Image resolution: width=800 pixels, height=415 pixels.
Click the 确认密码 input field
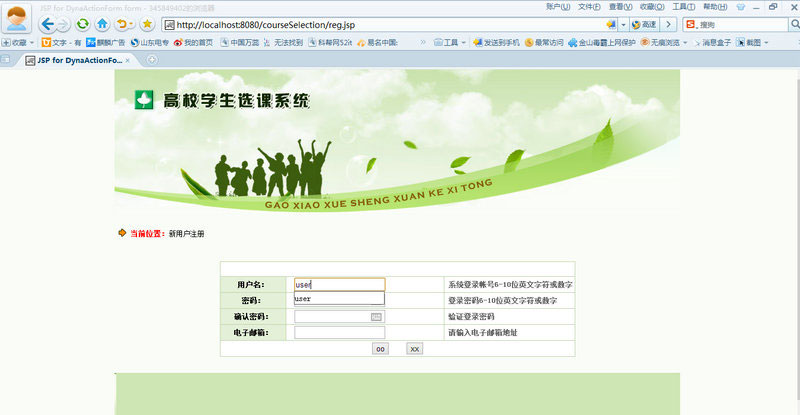tap(339, 316)
